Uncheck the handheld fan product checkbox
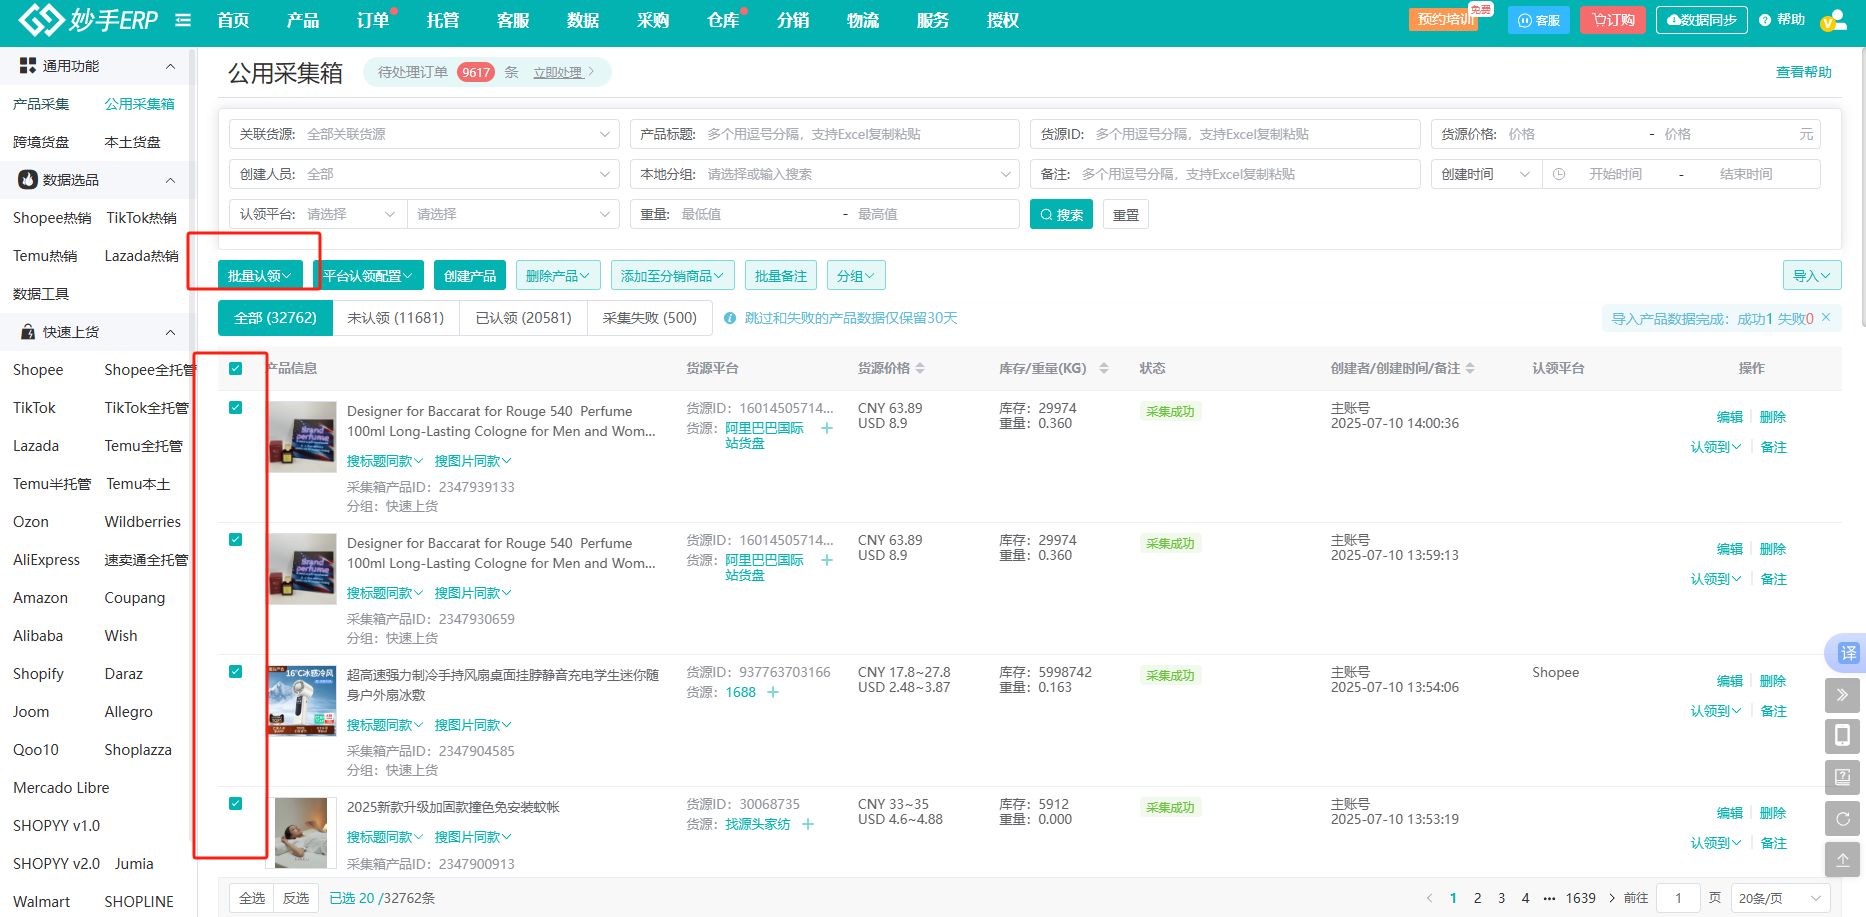The height and width of the screenshot is (917, 1866). click(x=236, y=671)
